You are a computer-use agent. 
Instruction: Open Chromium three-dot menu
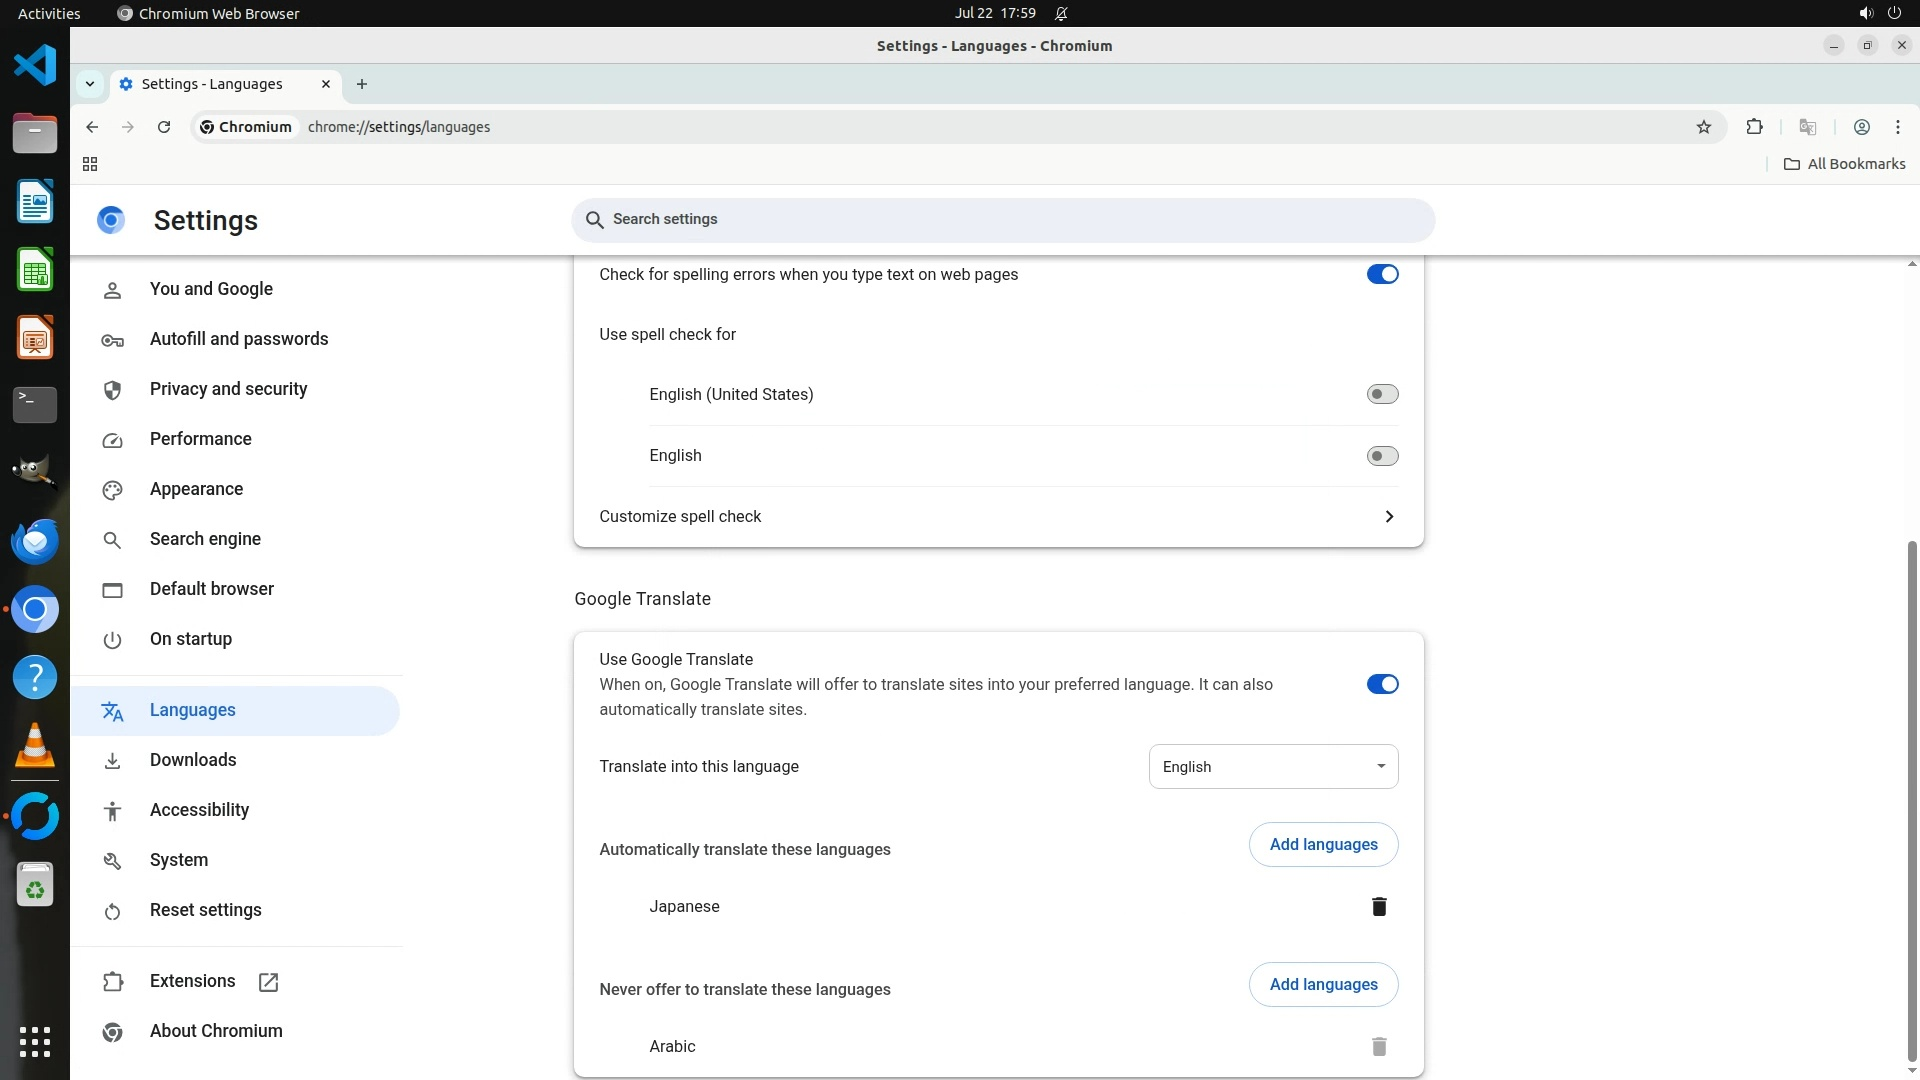click(1897, 127)
